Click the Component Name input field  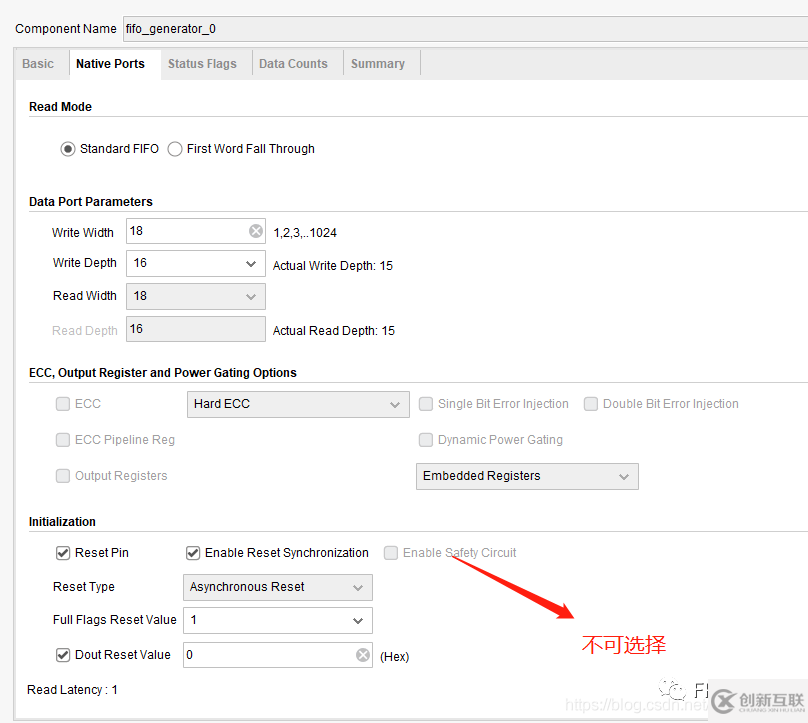point(465,29)
